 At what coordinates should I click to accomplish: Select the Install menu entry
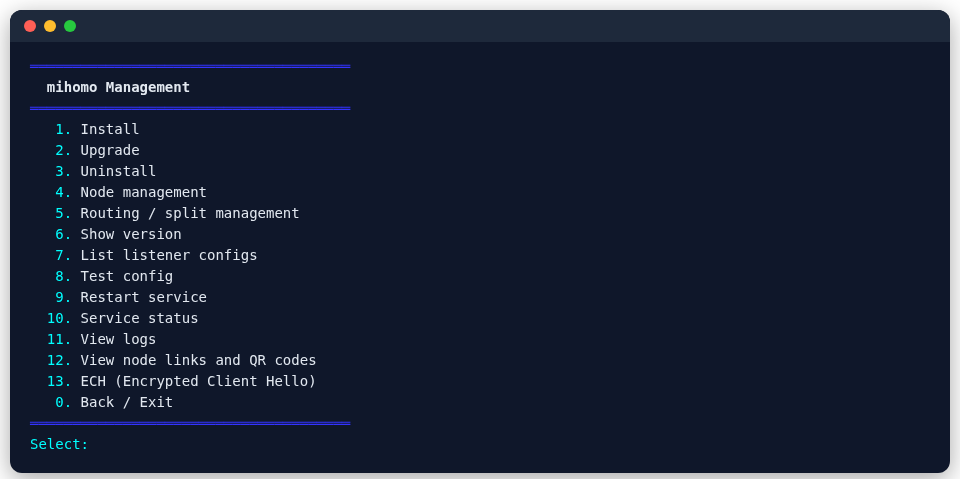tap(97, 129)
